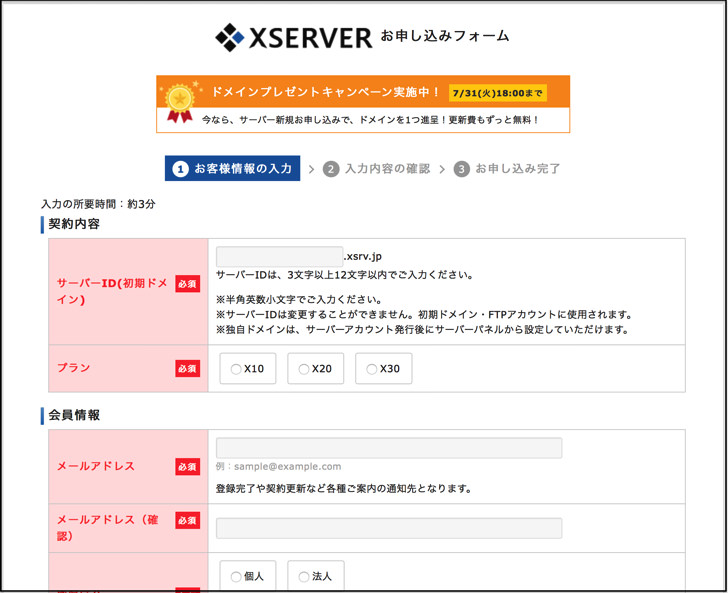Select step 2 入力内容の確認 tab

click(x=377, y=169)
